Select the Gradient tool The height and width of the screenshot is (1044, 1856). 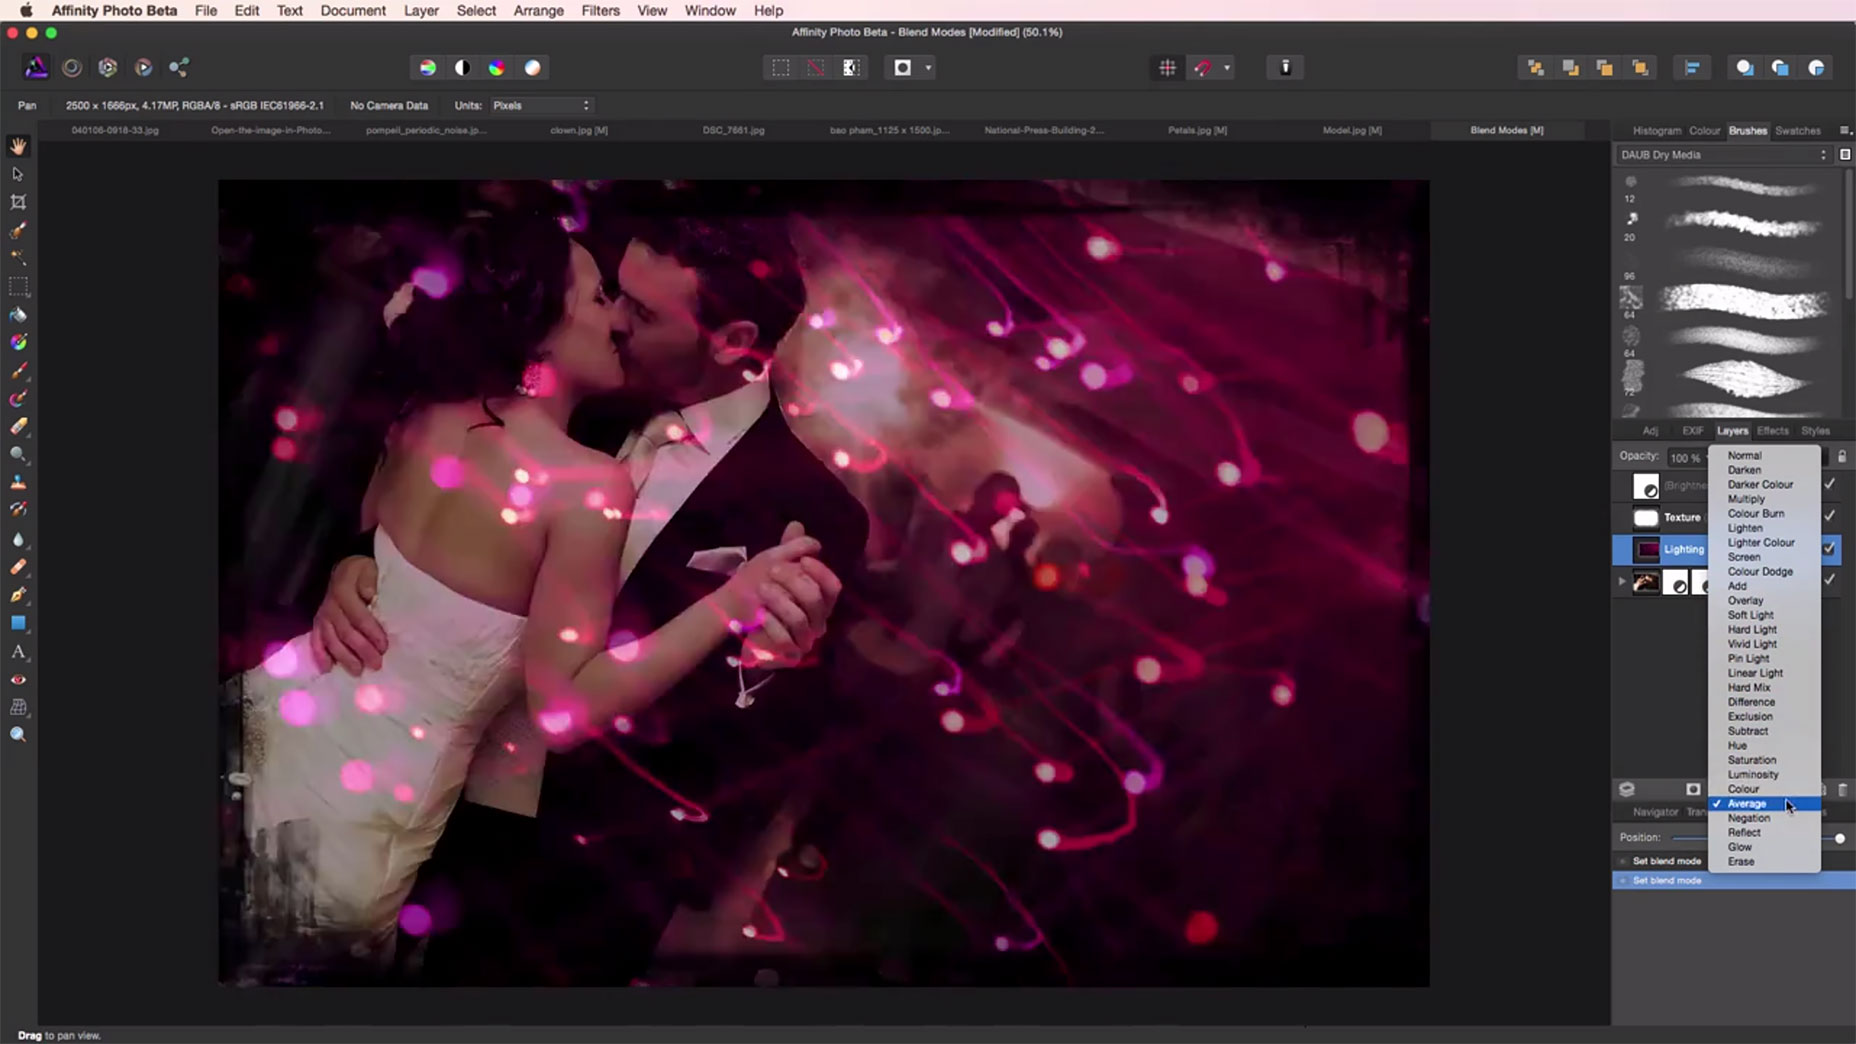[x=18, y=342]
